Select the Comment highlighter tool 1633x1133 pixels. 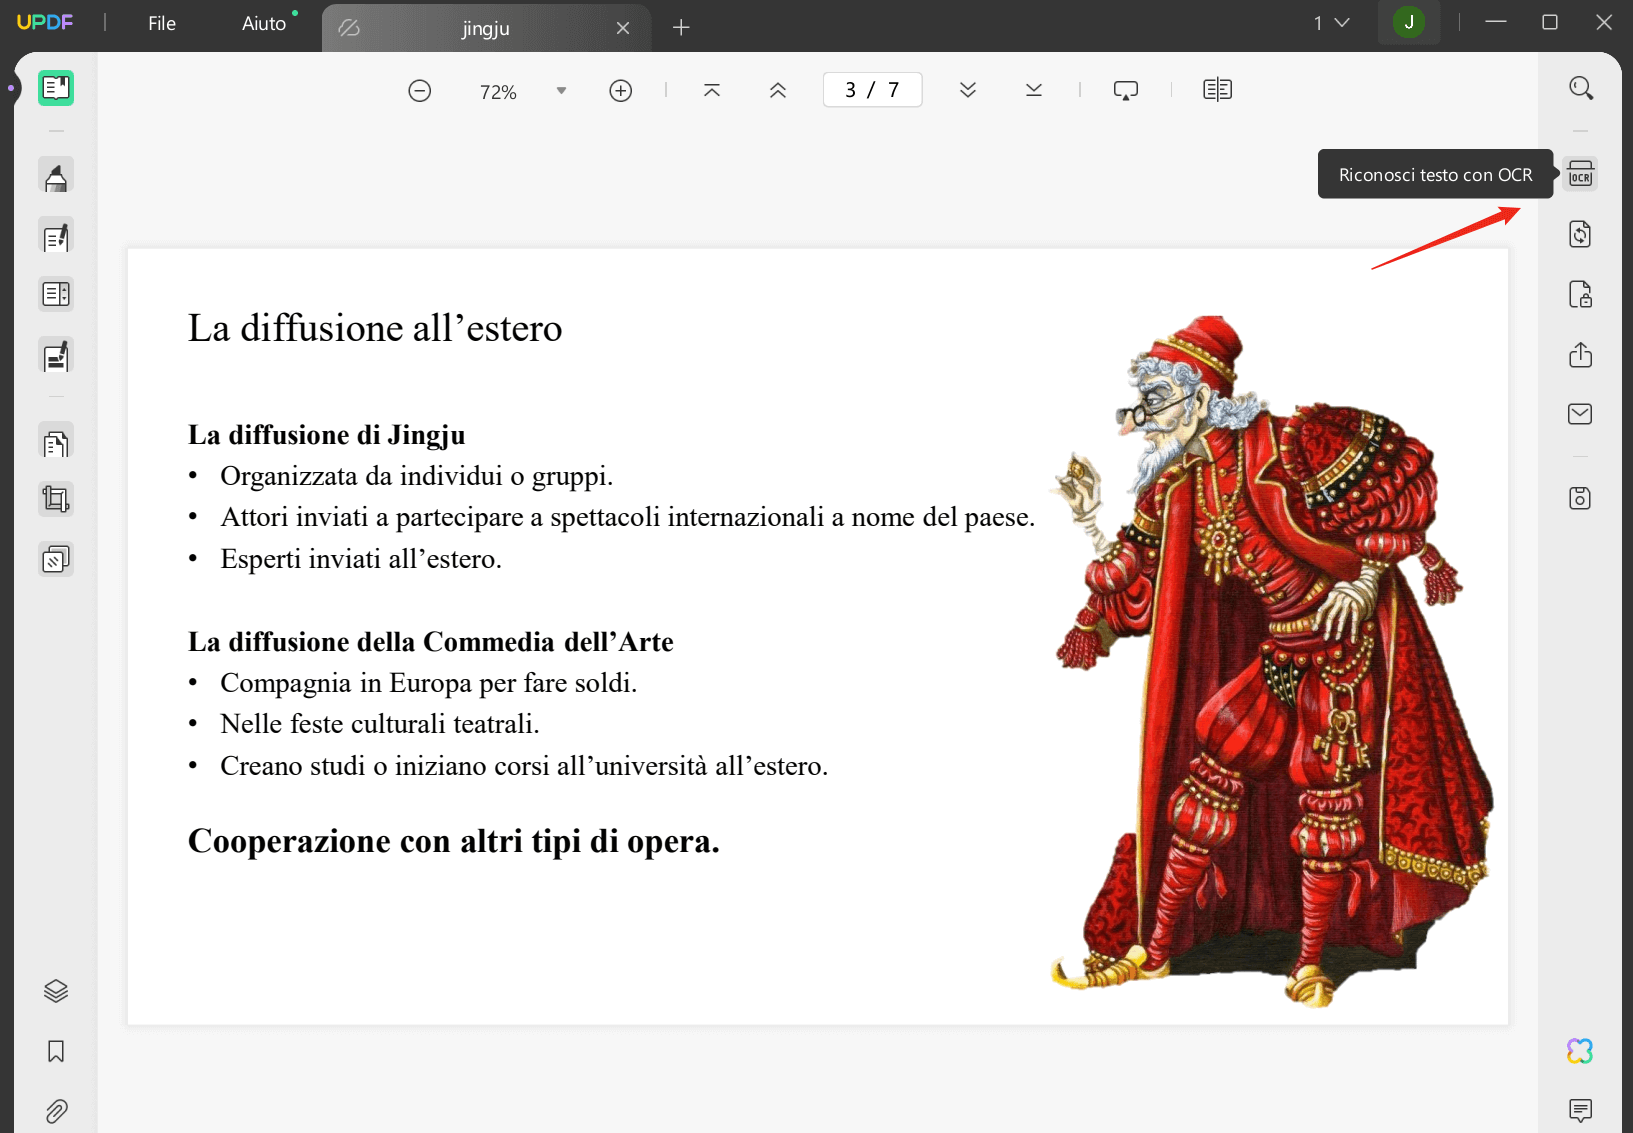coord(56,176)
